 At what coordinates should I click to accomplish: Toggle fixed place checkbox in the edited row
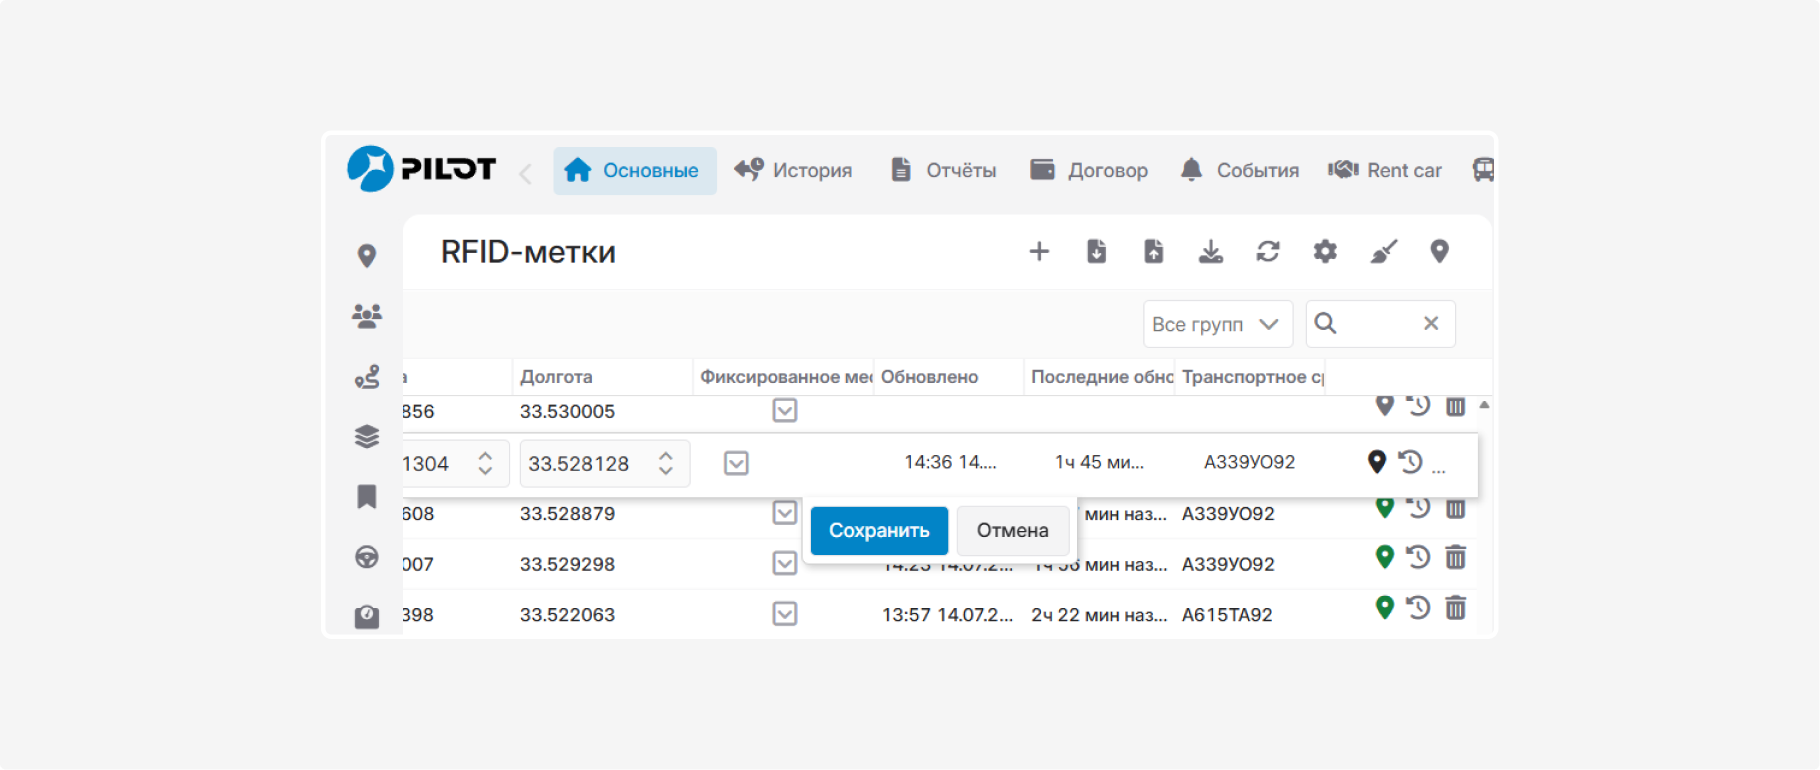pyautogui.click(x=736, y=463)
